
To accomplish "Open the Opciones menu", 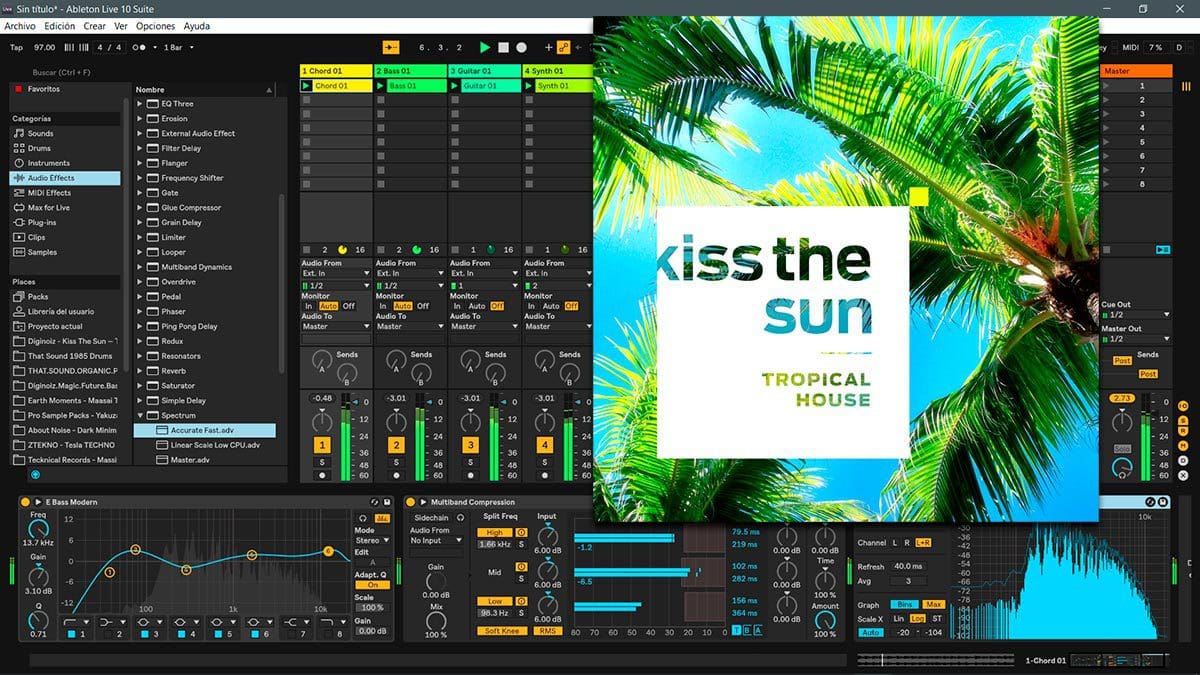I will click(x=155, y=26).
